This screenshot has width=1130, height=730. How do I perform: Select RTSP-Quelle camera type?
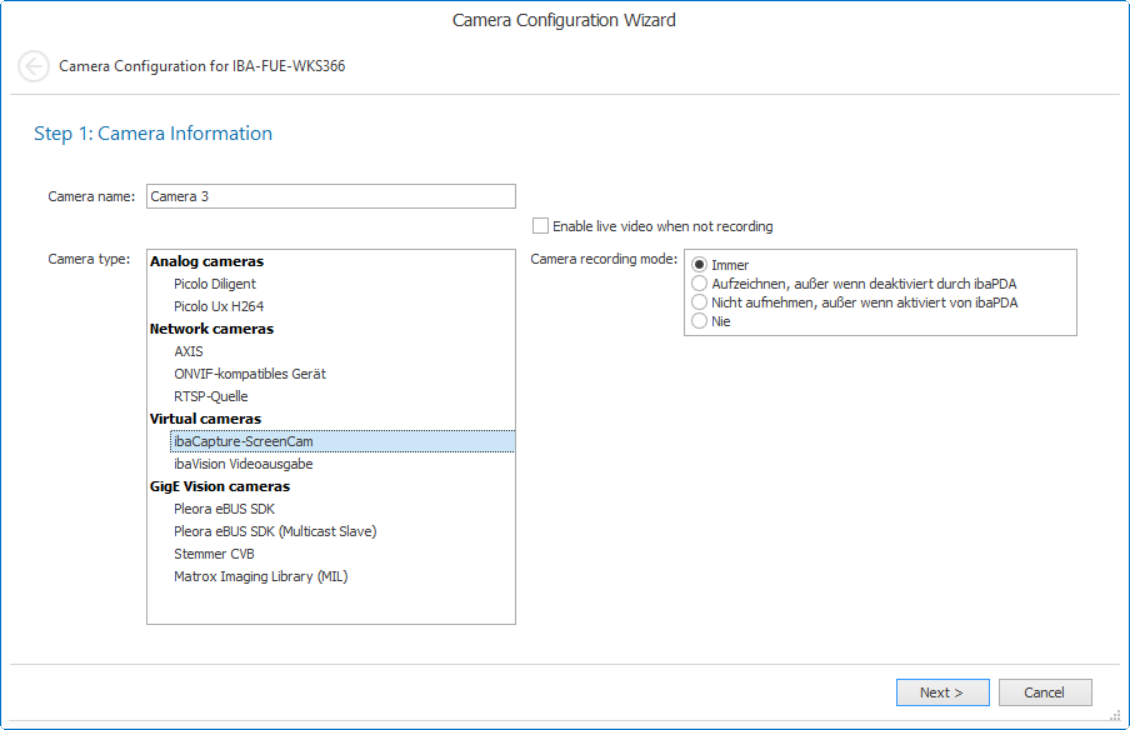pos(211,396)
